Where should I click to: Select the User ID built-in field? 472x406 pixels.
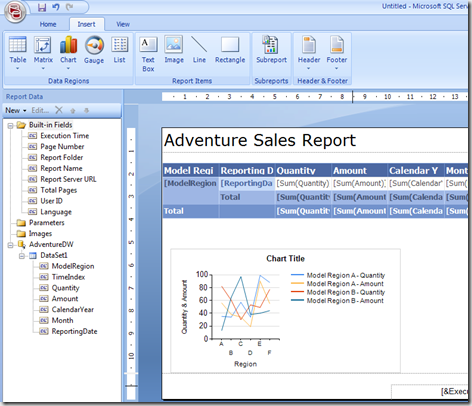pyautogui.click(x=51, y=201)
